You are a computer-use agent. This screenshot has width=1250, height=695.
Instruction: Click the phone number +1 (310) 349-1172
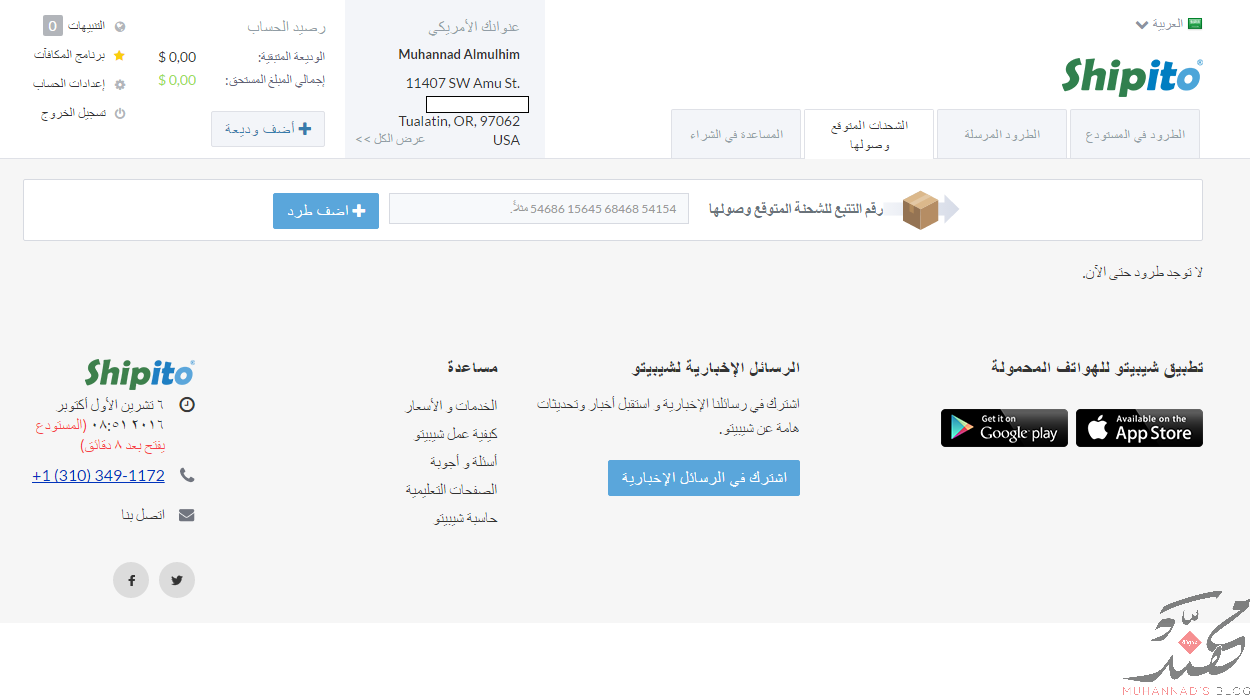click(x=98, y=476)
